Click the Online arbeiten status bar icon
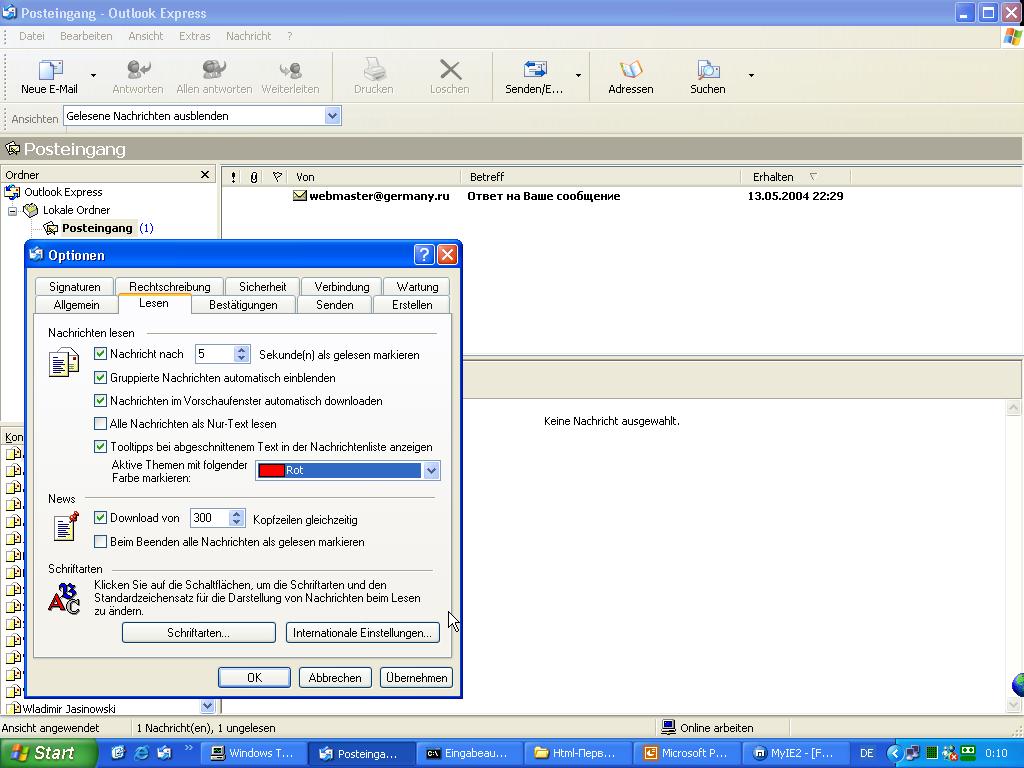The width and height of the screenshot is (1024, 768). tap(668, 728)
